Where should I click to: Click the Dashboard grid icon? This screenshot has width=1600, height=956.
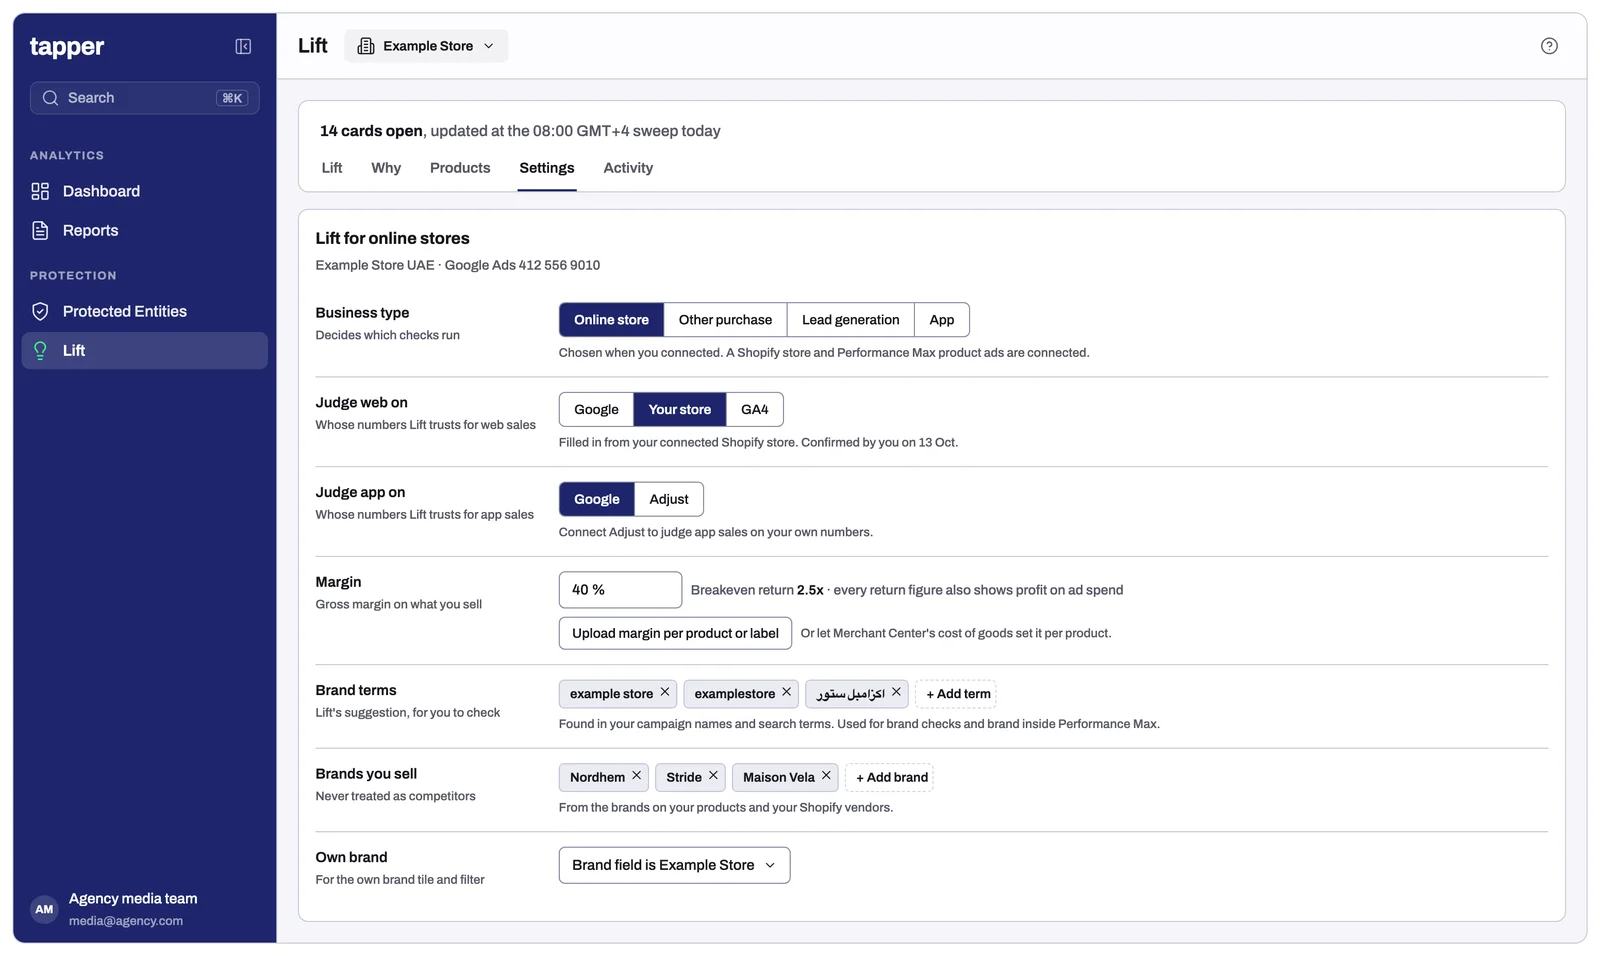coord(40,191)
